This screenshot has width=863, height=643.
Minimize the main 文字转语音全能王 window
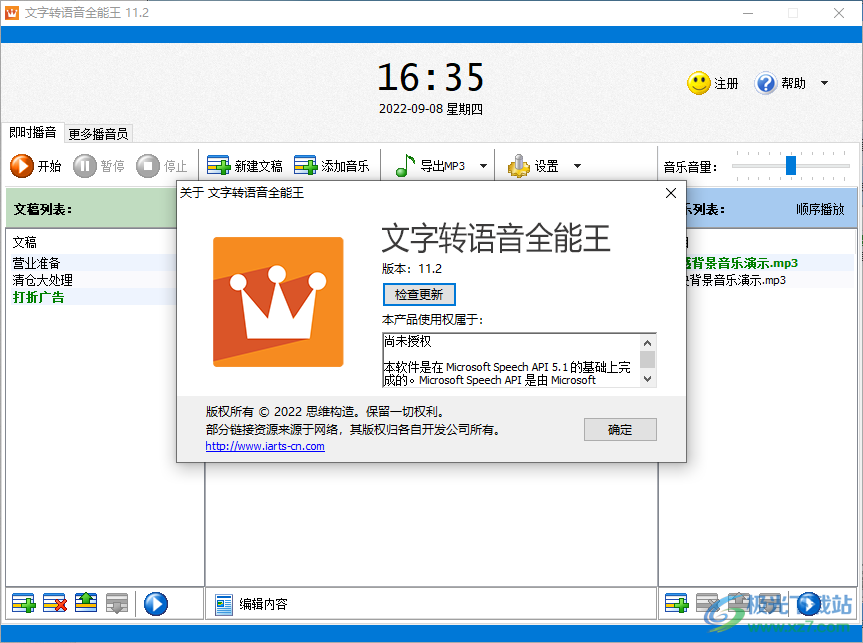748,13
